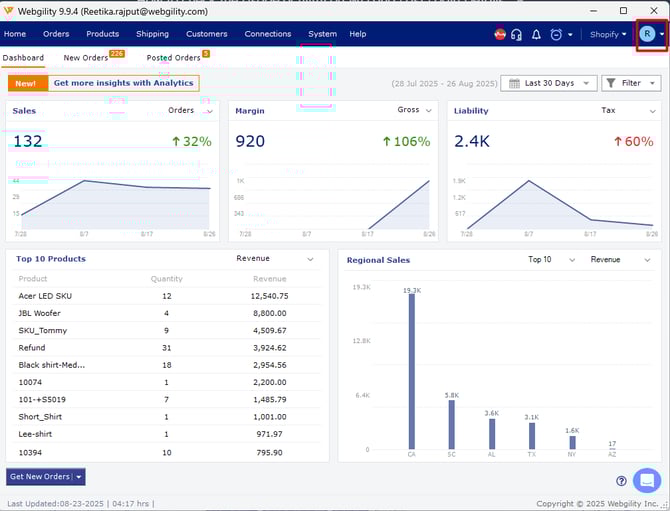Switch to the New Orders tab
Viewport: 670px width, 511px height.
click(86, 58)
